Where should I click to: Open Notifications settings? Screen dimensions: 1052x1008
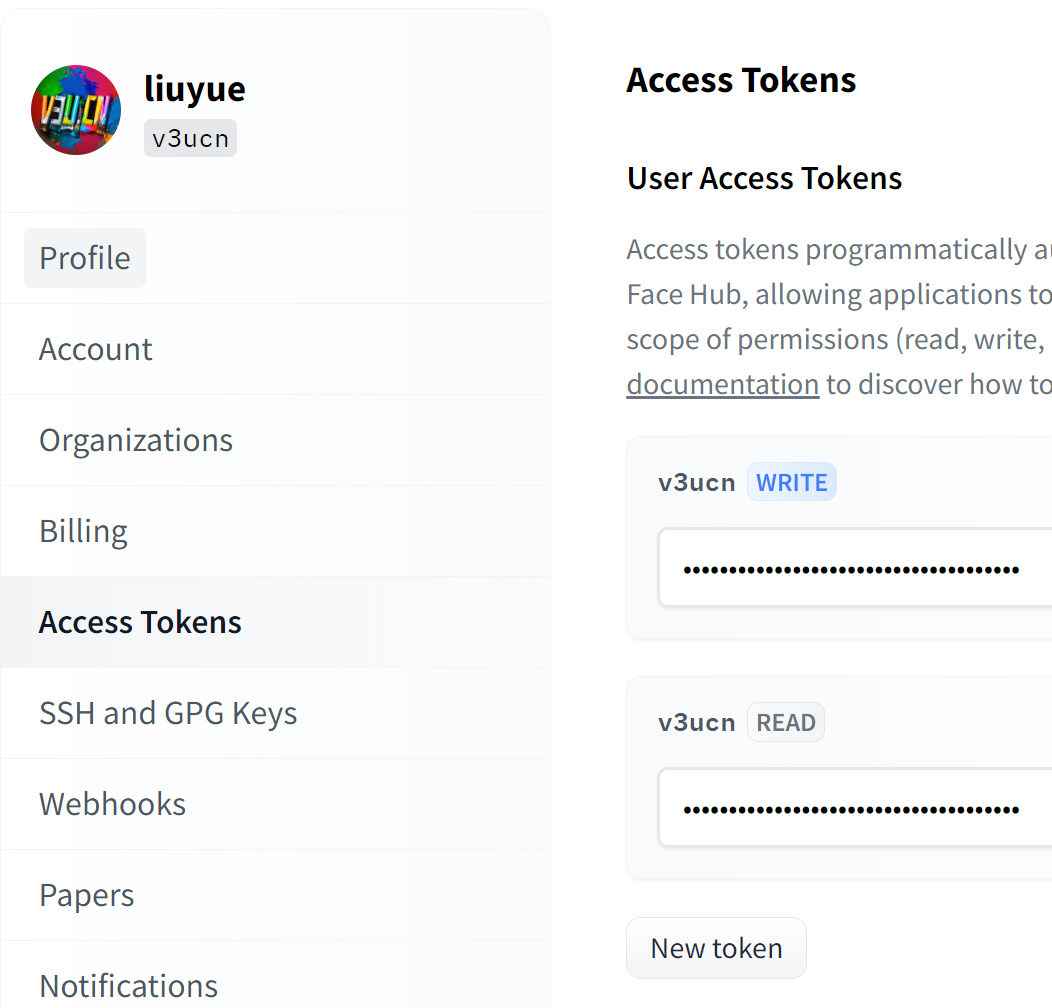tap(128, 986)
